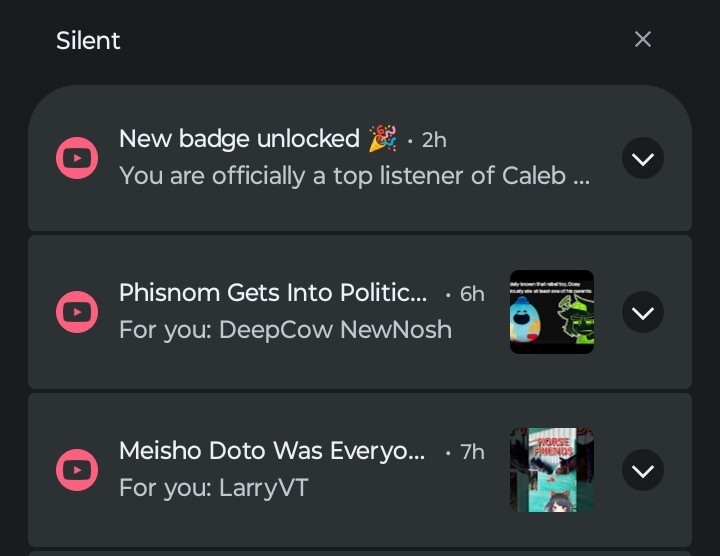
Task: Tap the top listener of Caleb message
Action: (354, 176)
